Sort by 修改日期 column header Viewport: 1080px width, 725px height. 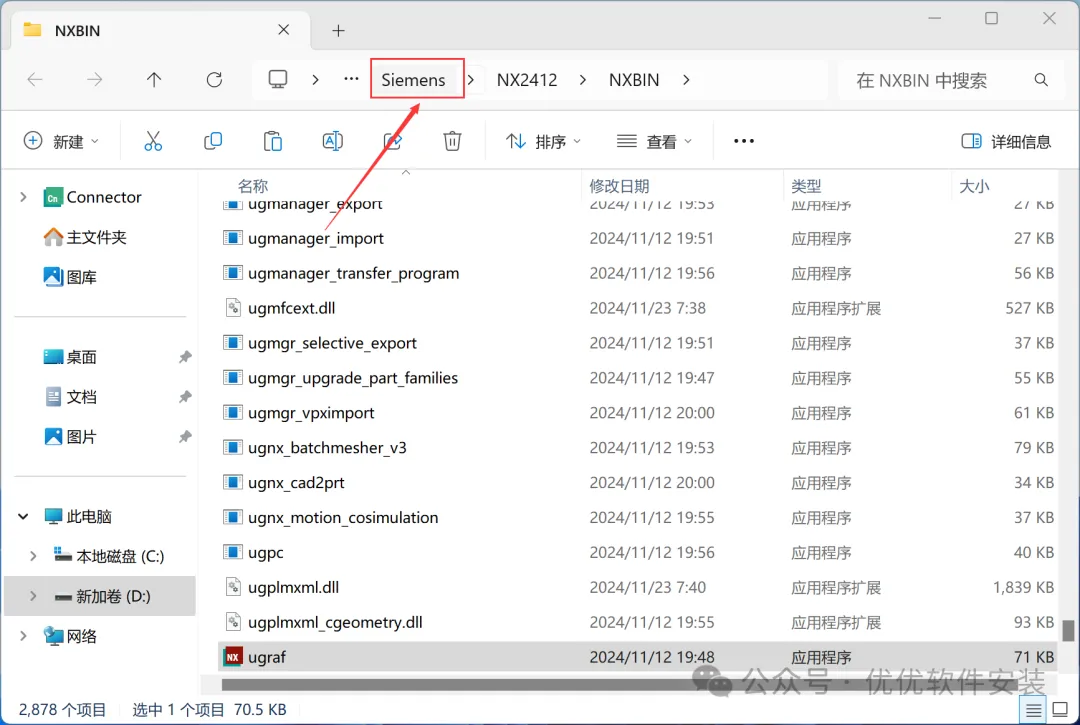tap(619, 186)
